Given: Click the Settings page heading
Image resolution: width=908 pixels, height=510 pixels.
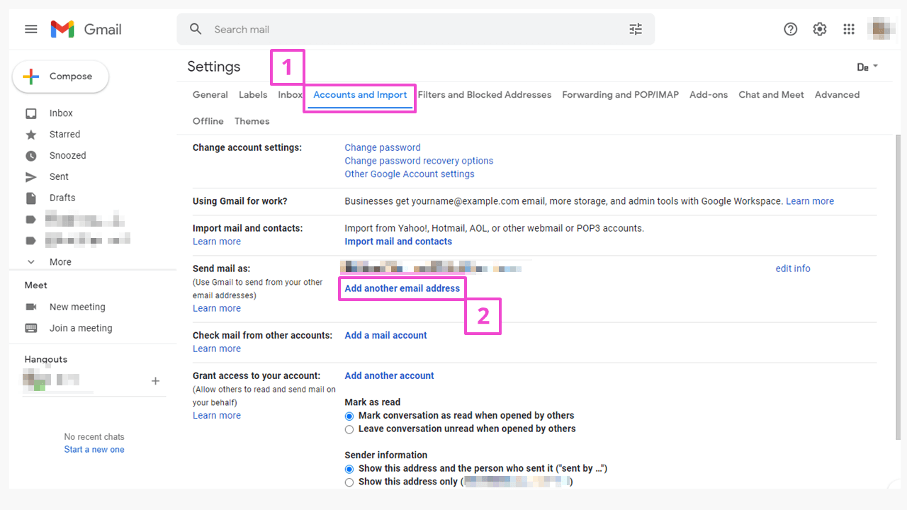Looking at the screenshot, I should point(213,67).
